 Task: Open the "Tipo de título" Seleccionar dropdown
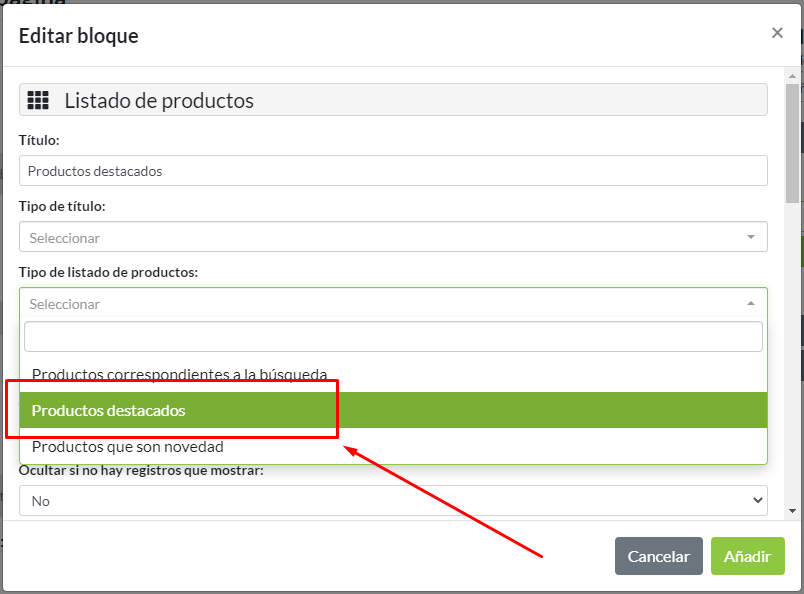(x=390, y=236)
